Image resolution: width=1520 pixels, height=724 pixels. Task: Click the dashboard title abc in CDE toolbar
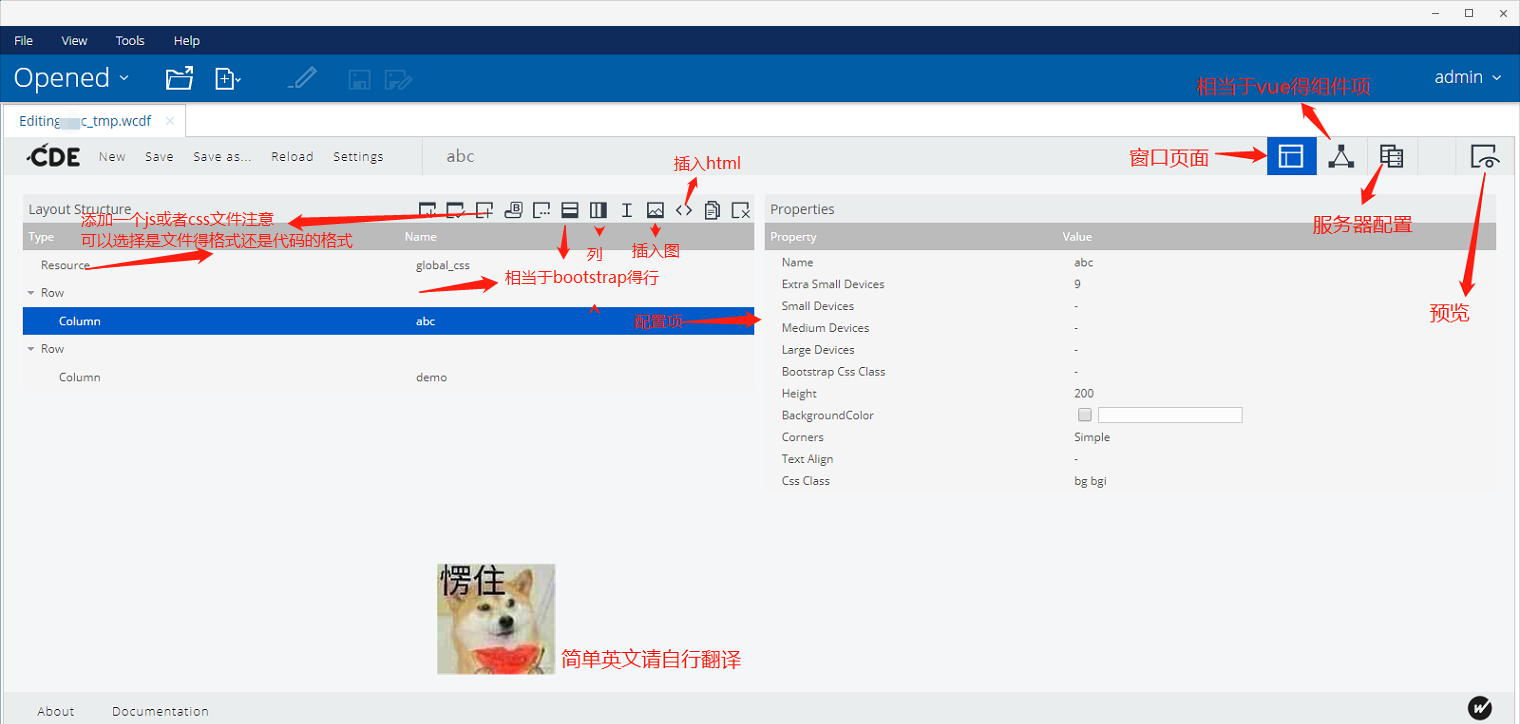click(460, 156)
